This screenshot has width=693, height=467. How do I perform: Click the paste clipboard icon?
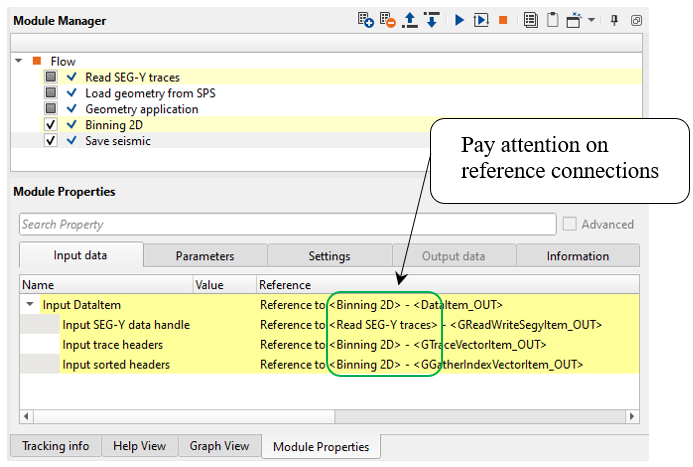[x=551, y=20]
